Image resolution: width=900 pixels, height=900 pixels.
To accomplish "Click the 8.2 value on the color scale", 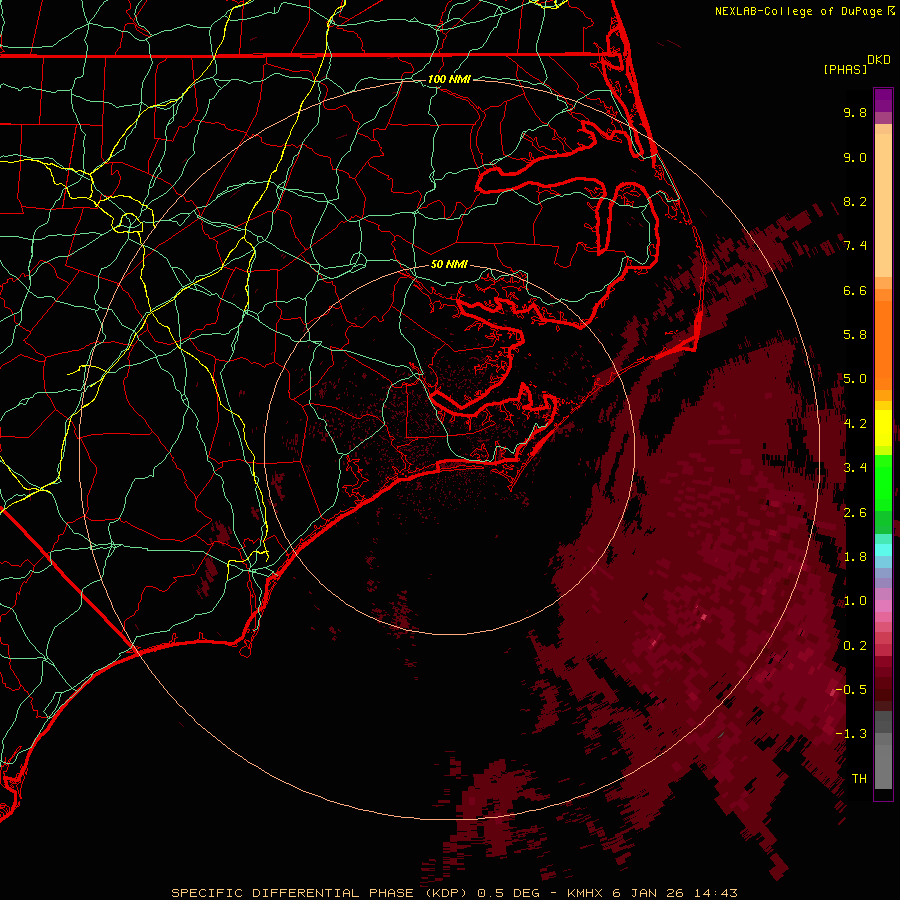I will coord(855,201).
